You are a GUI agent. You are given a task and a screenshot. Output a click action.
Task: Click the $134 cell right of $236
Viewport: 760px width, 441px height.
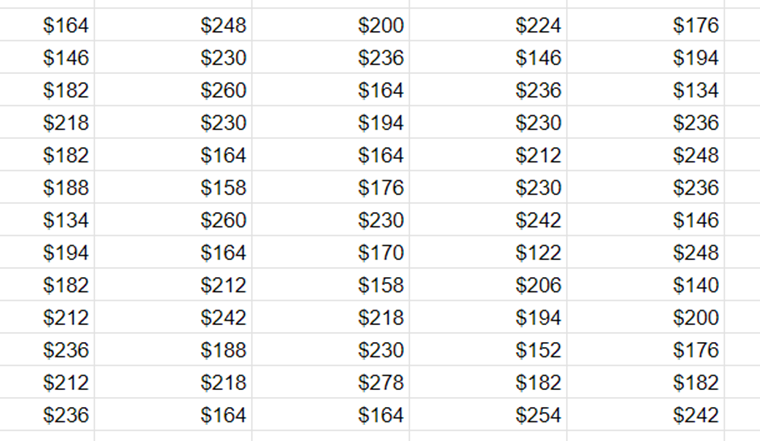646,90
